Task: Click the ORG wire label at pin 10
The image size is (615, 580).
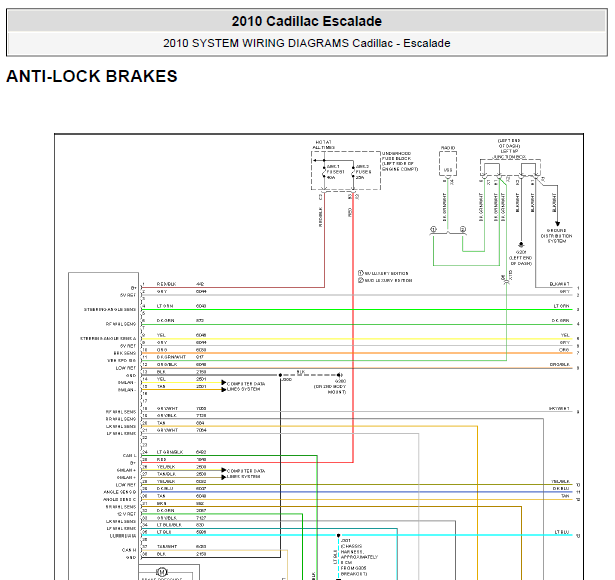Action: (x=162, y=350)
